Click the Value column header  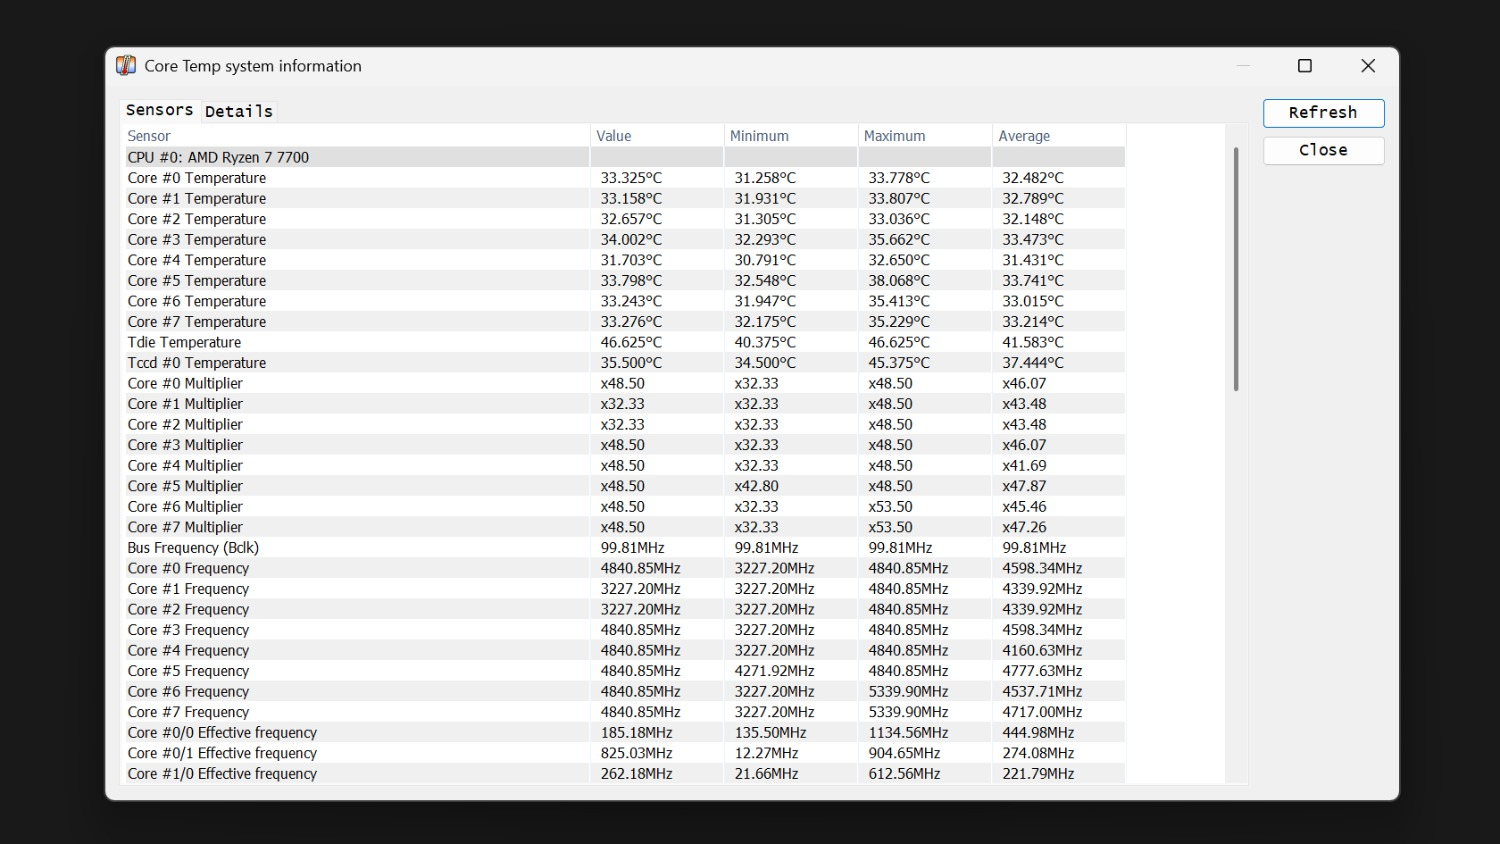click(657, 136)
